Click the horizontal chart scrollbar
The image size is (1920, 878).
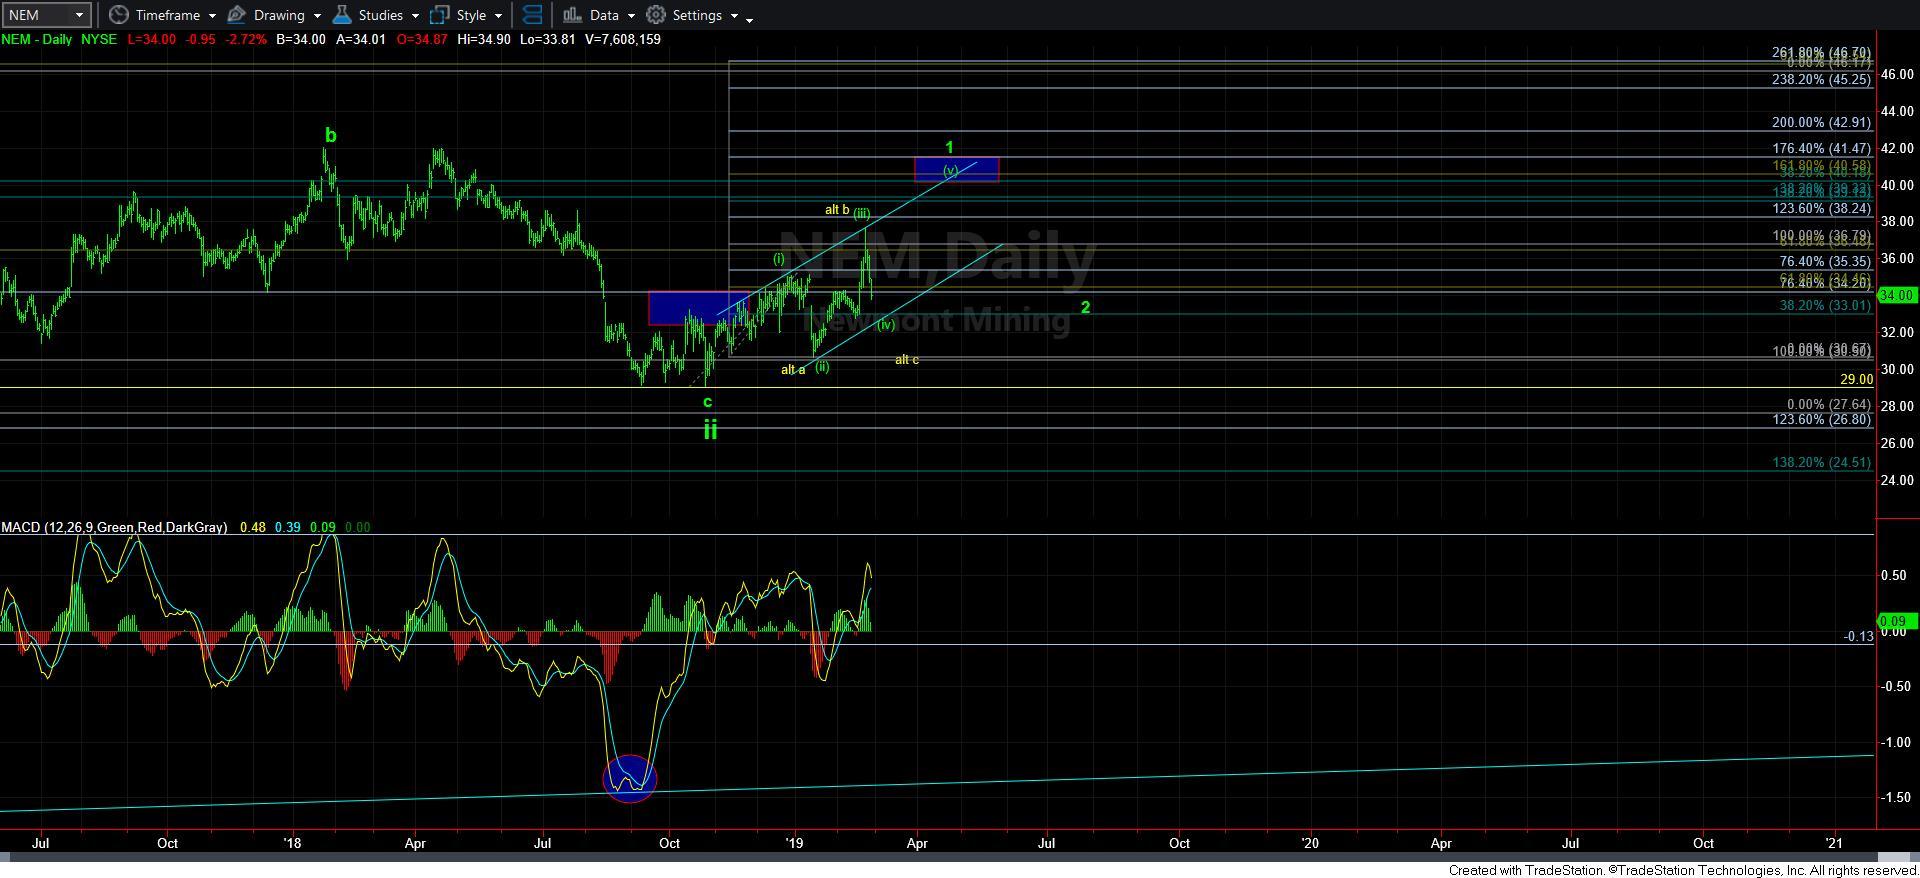pos(960,857)
